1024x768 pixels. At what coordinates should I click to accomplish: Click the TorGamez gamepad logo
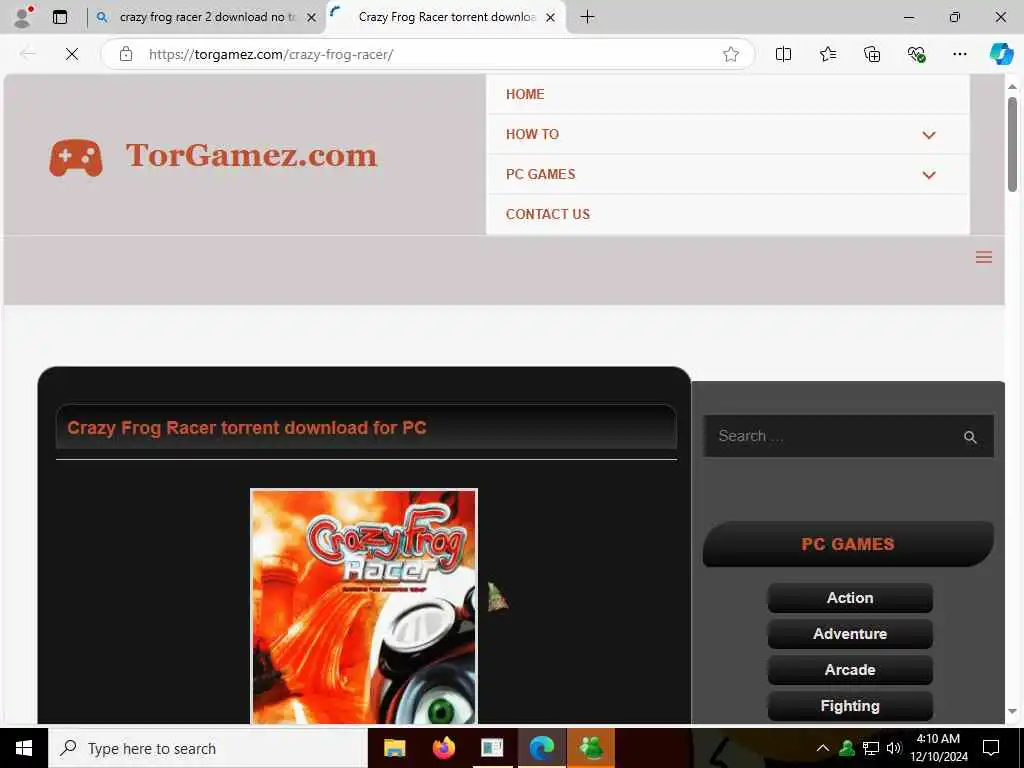point(76,157)
